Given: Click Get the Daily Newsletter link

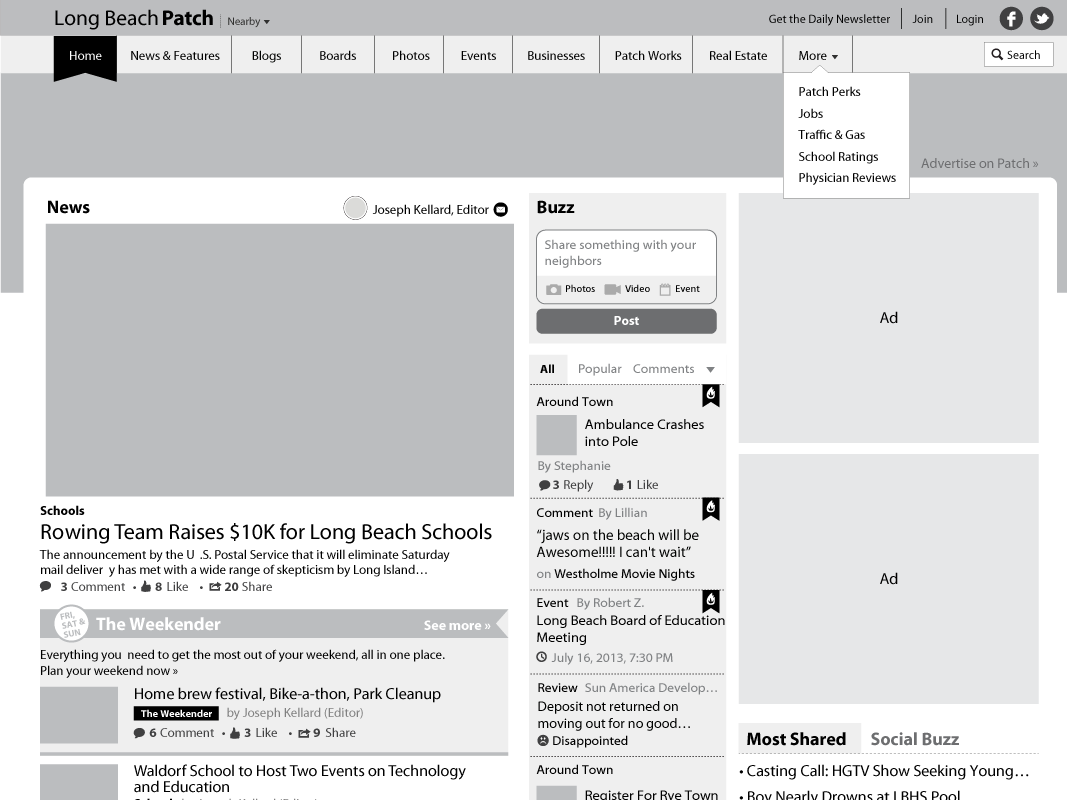Looking at the screenshot, I should click(829, 19).
